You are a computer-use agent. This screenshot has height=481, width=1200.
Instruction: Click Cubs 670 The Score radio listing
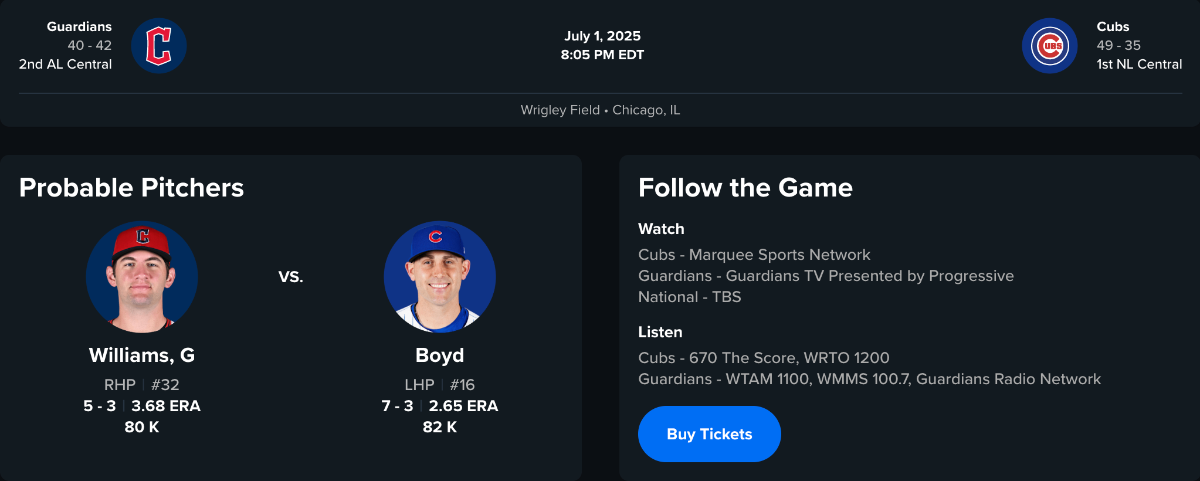pyautogui.click(x=763, y=358)
